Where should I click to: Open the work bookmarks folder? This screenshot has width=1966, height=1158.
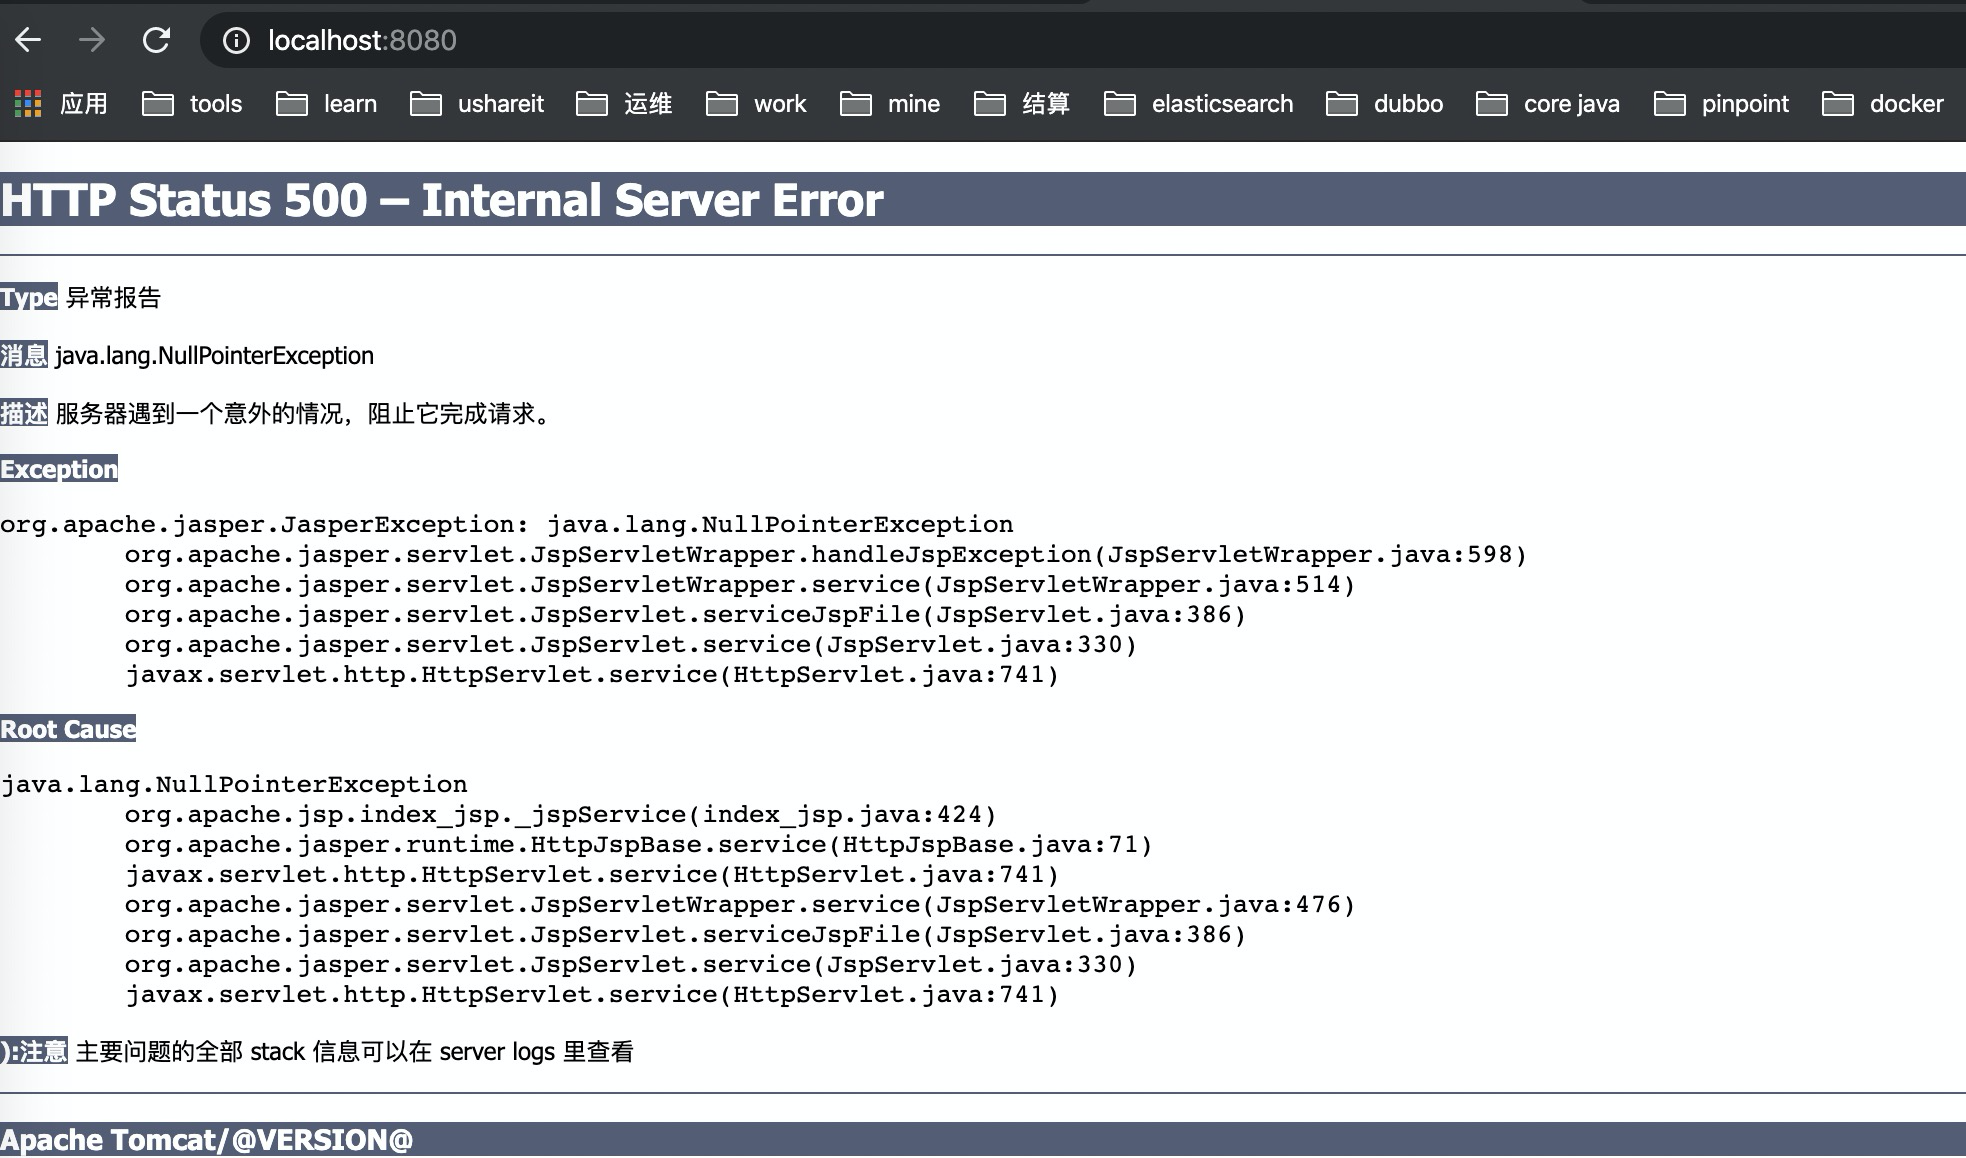782,104
